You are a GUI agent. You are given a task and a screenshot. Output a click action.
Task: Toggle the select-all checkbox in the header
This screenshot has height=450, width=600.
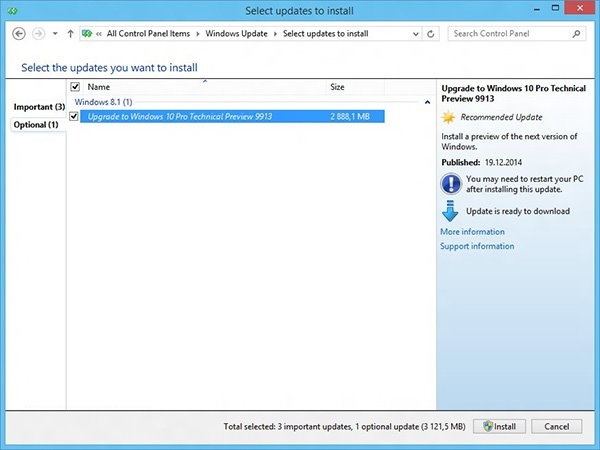tap(75, 87)
